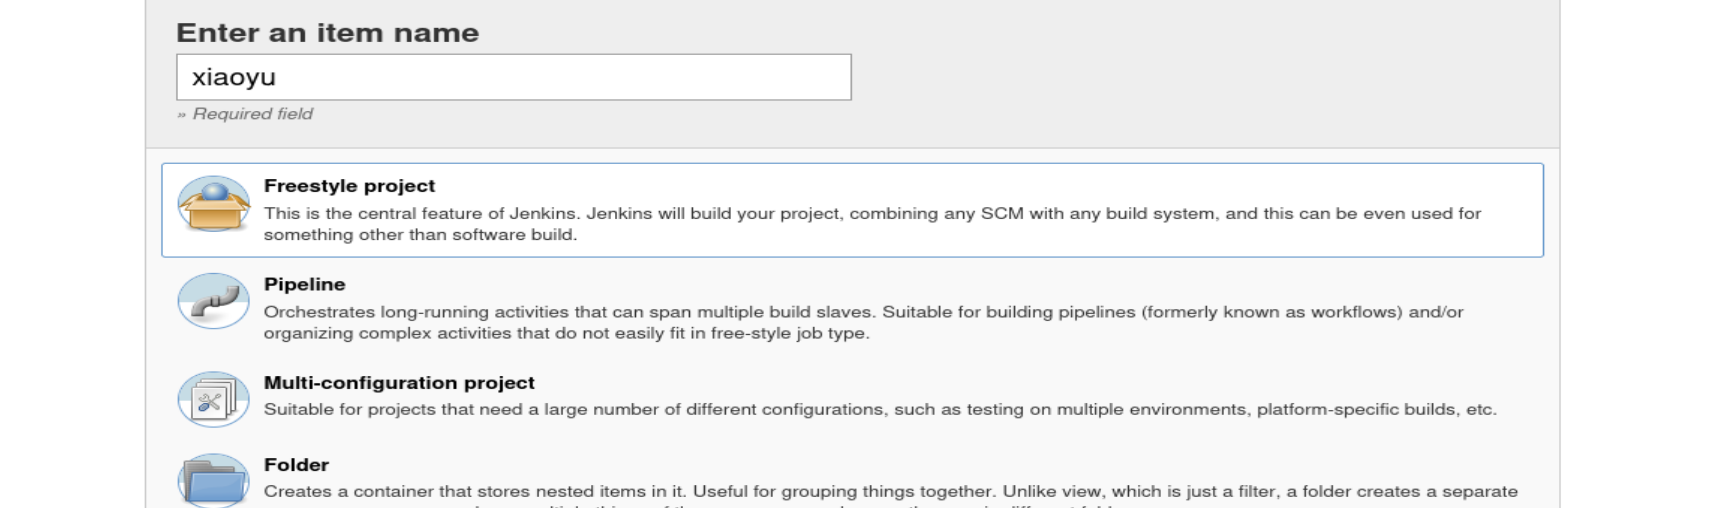Select the blue Folder icon
Image resolution: width=1728 pixels, height=508 pixels.
[x=213, y=481]
